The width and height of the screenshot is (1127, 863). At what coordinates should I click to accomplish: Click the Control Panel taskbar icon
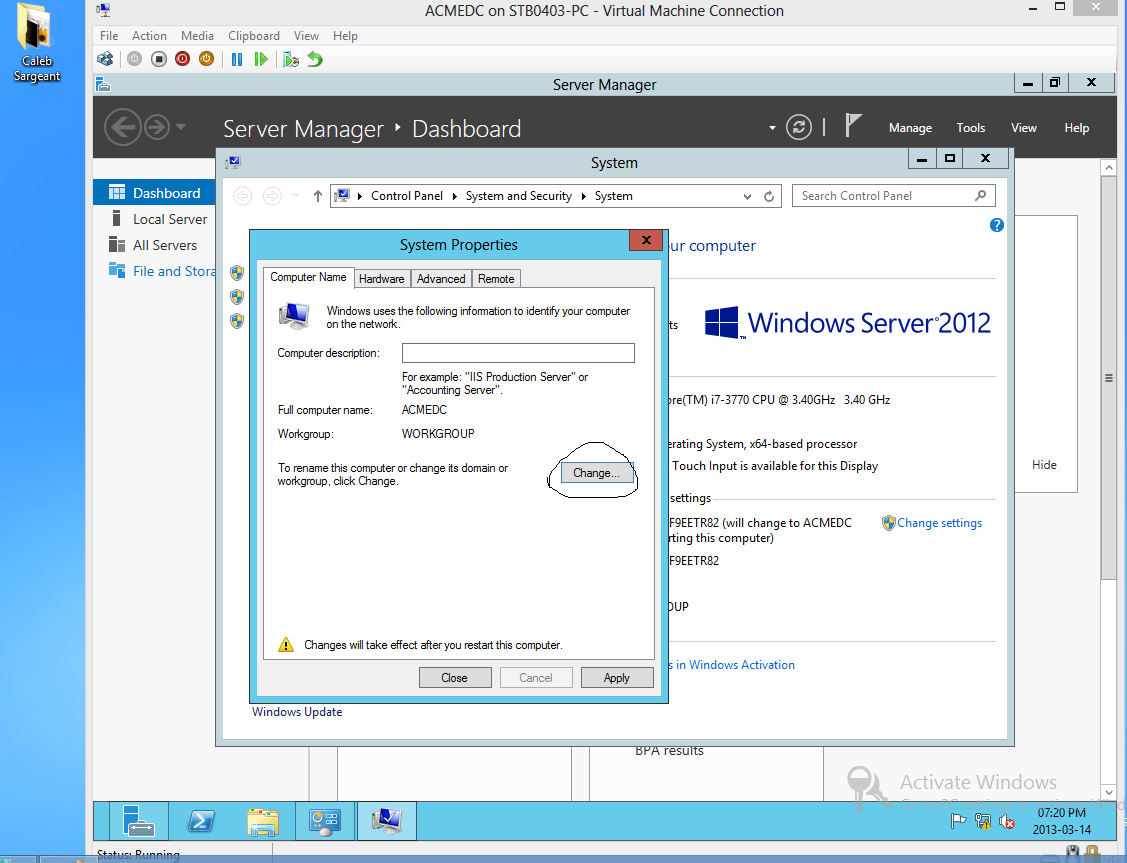coord(325,821)
